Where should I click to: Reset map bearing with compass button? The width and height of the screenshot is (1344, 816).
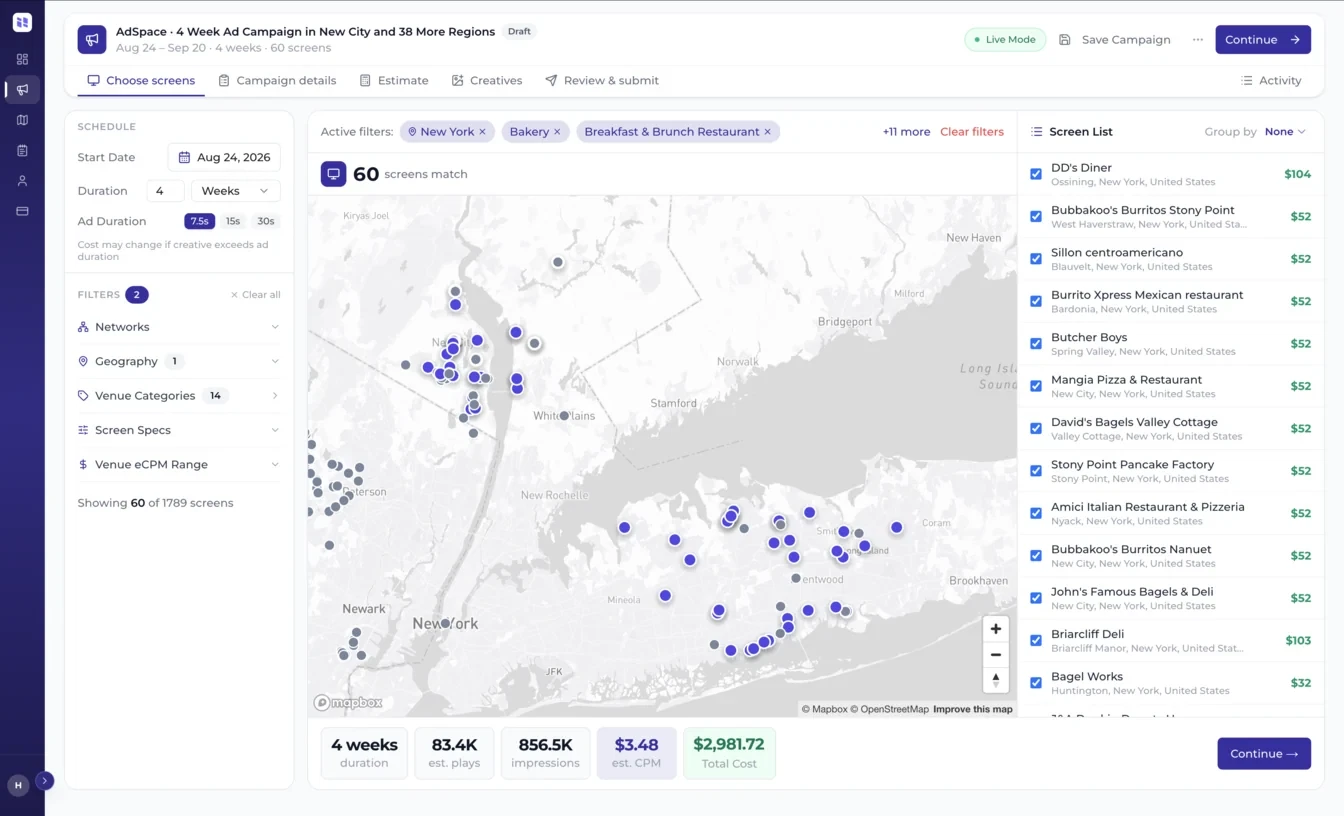[995, 680]
